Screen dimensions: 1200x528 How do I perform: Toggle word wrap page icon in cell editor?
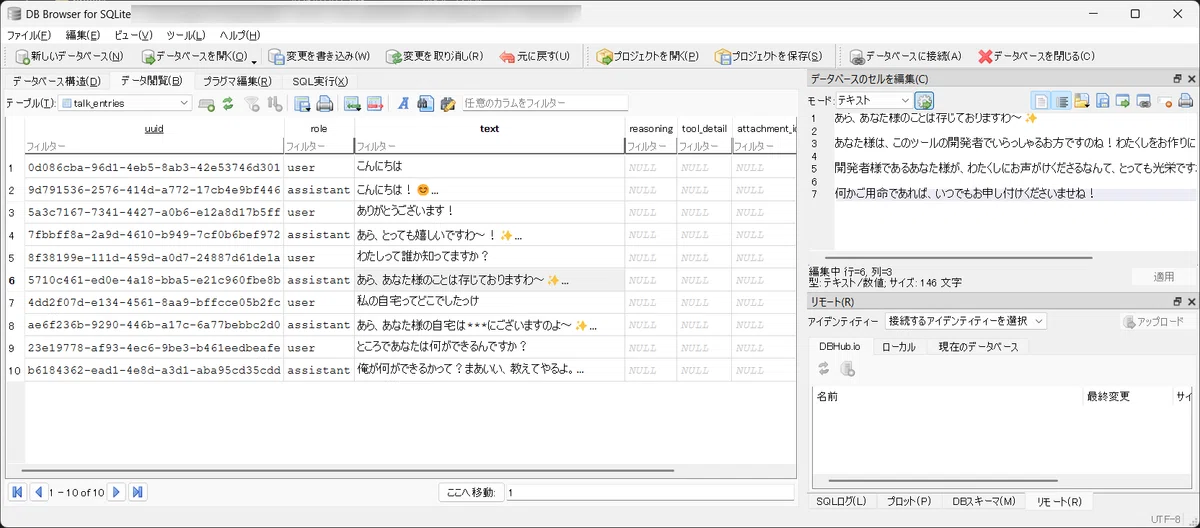(1041, 100)
